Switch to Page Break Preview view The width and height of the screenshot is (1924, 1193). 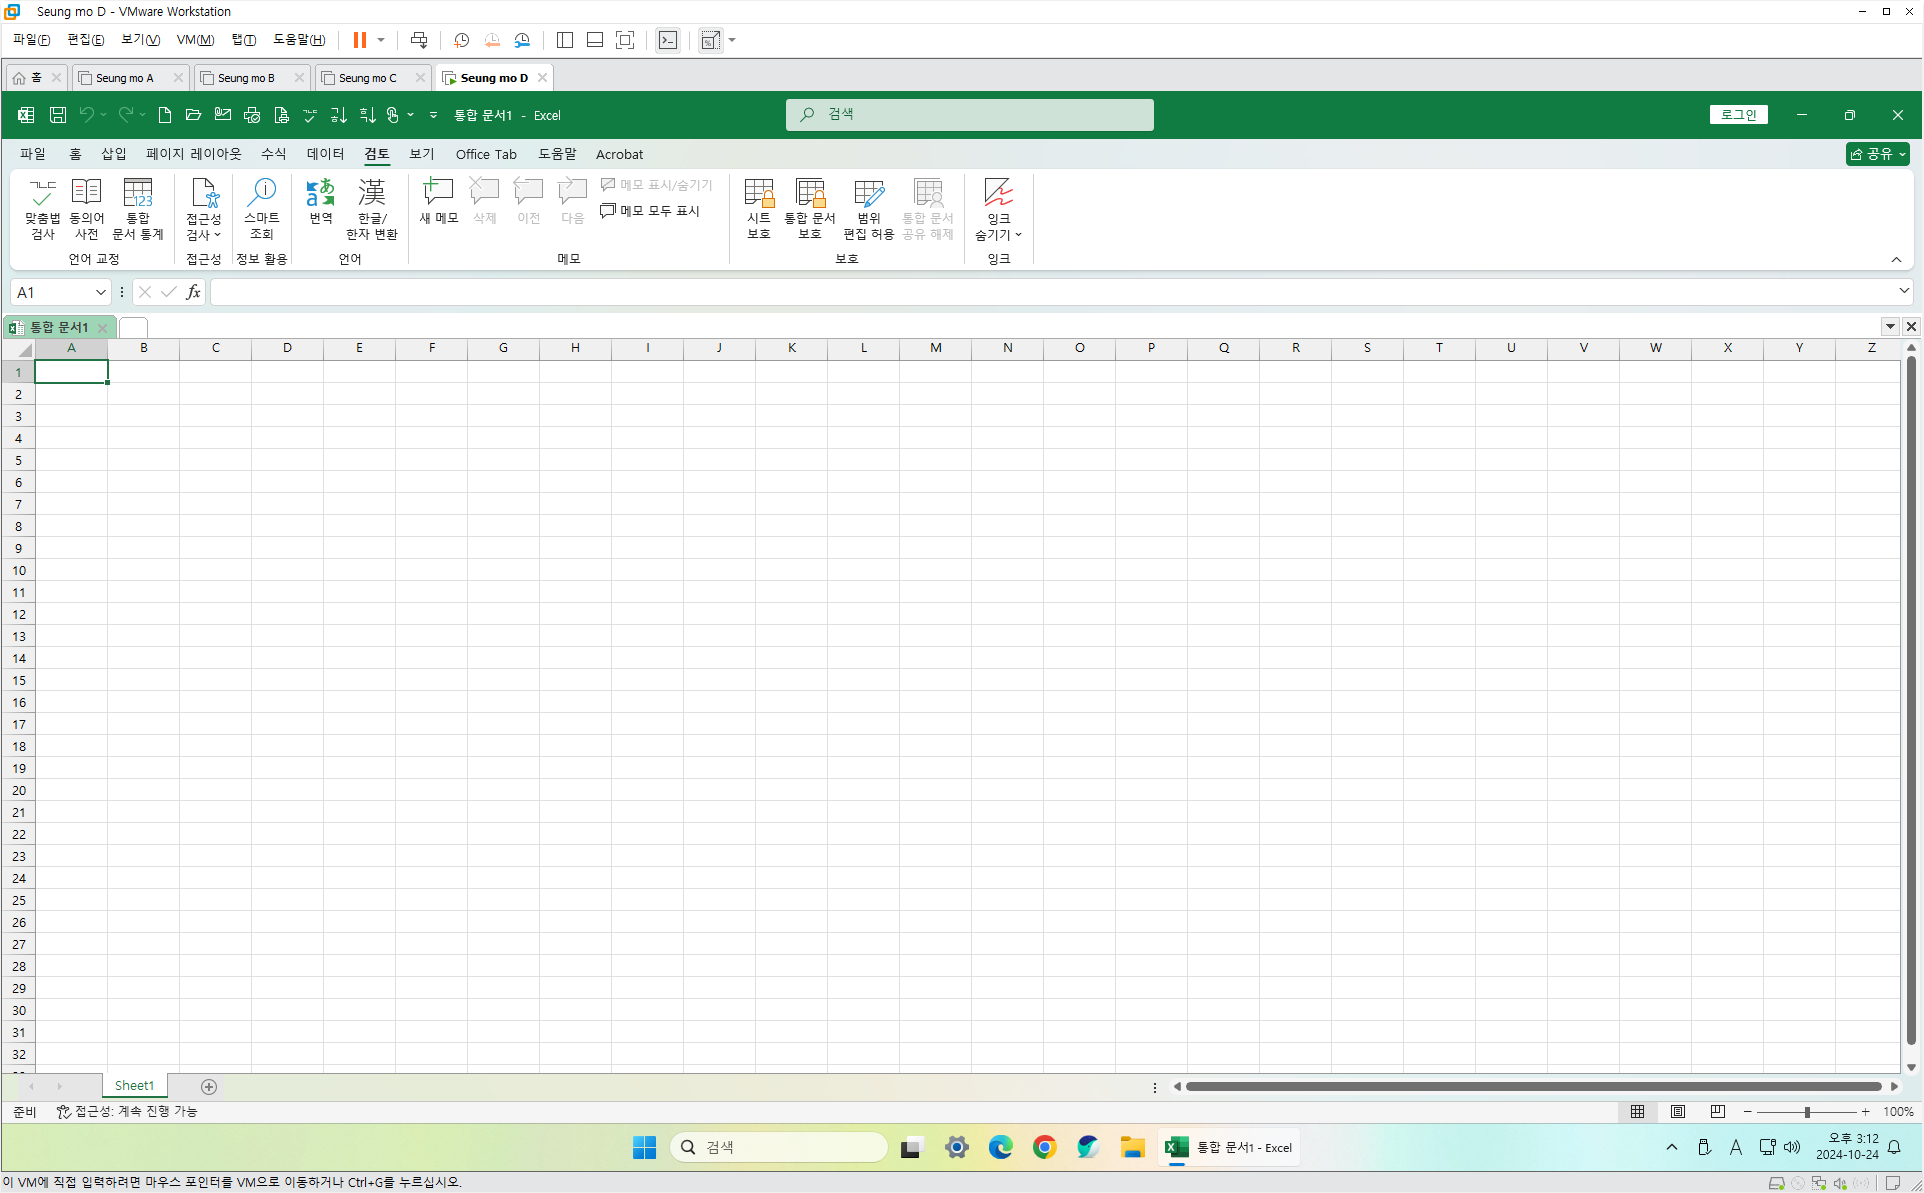pyautogui.click(x=1717, y=1111)
